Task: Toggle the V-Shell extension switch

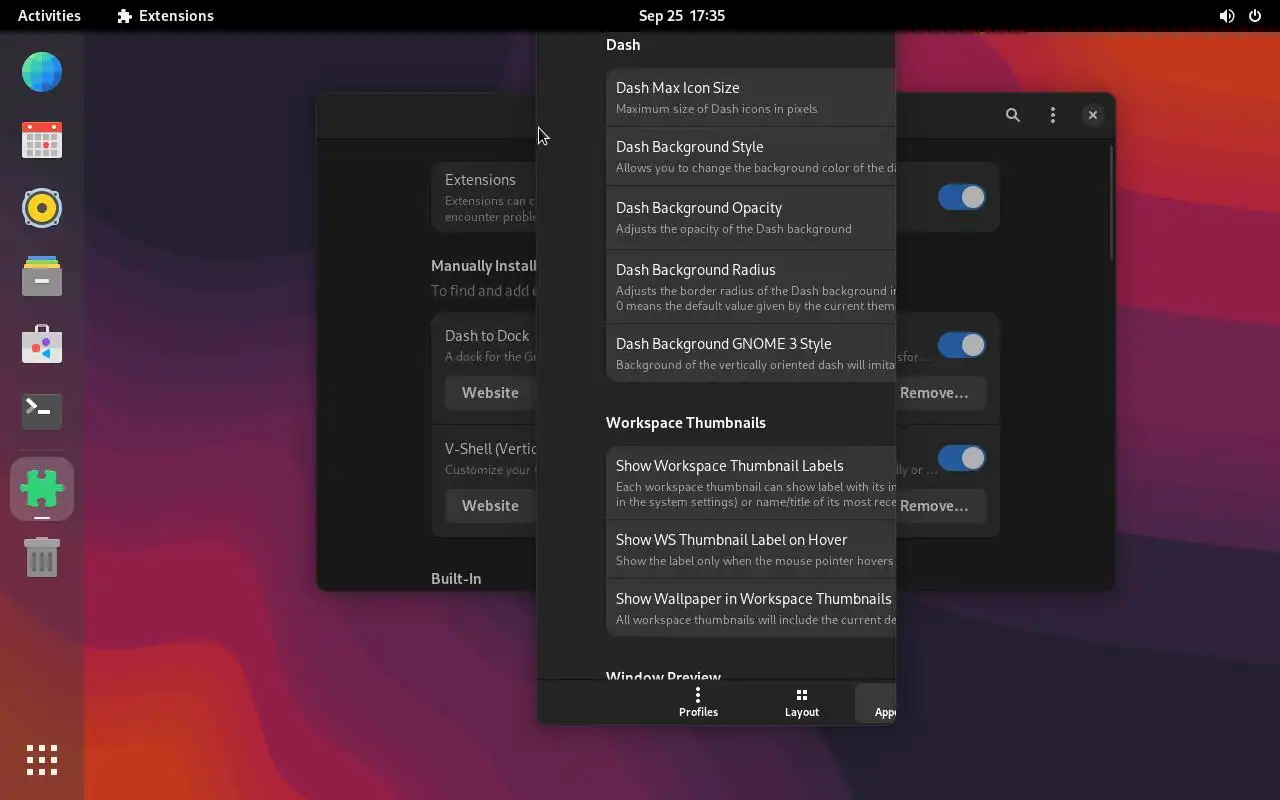Action: (962, 458)
